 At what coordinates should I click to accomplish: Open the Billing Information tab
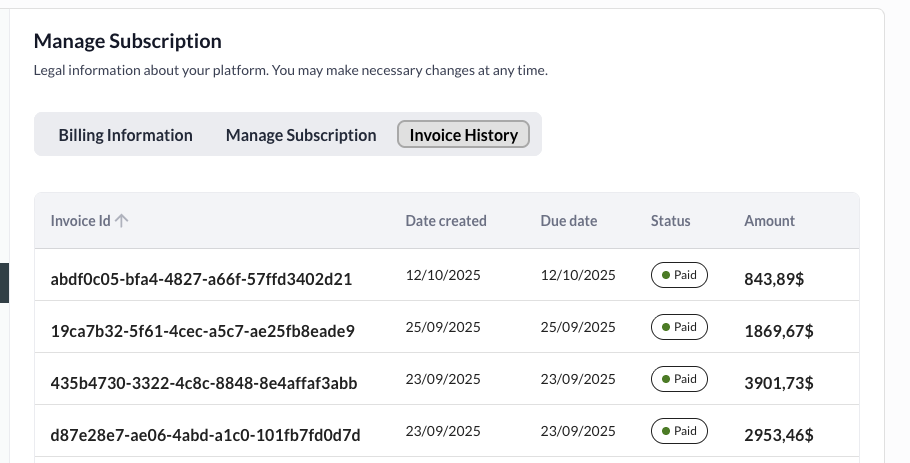[x=125, y=135]
